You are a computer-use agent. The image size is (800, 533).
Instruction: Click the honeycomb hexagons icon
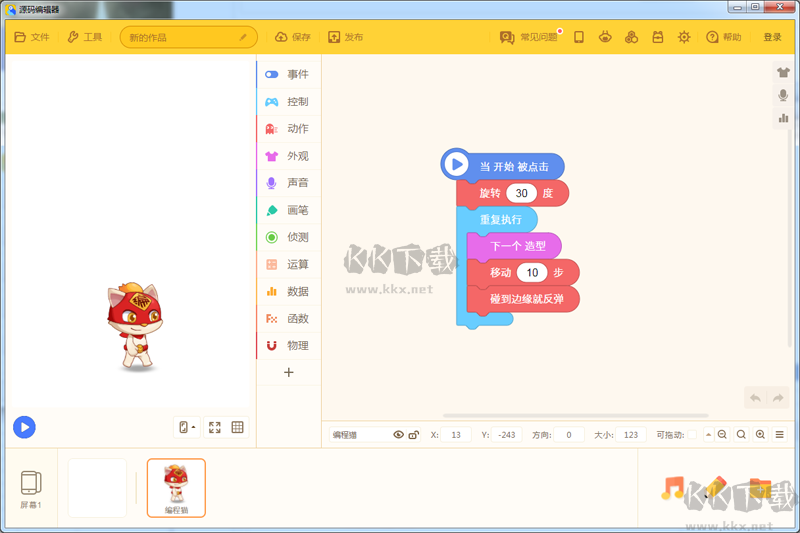pos(632,37)
